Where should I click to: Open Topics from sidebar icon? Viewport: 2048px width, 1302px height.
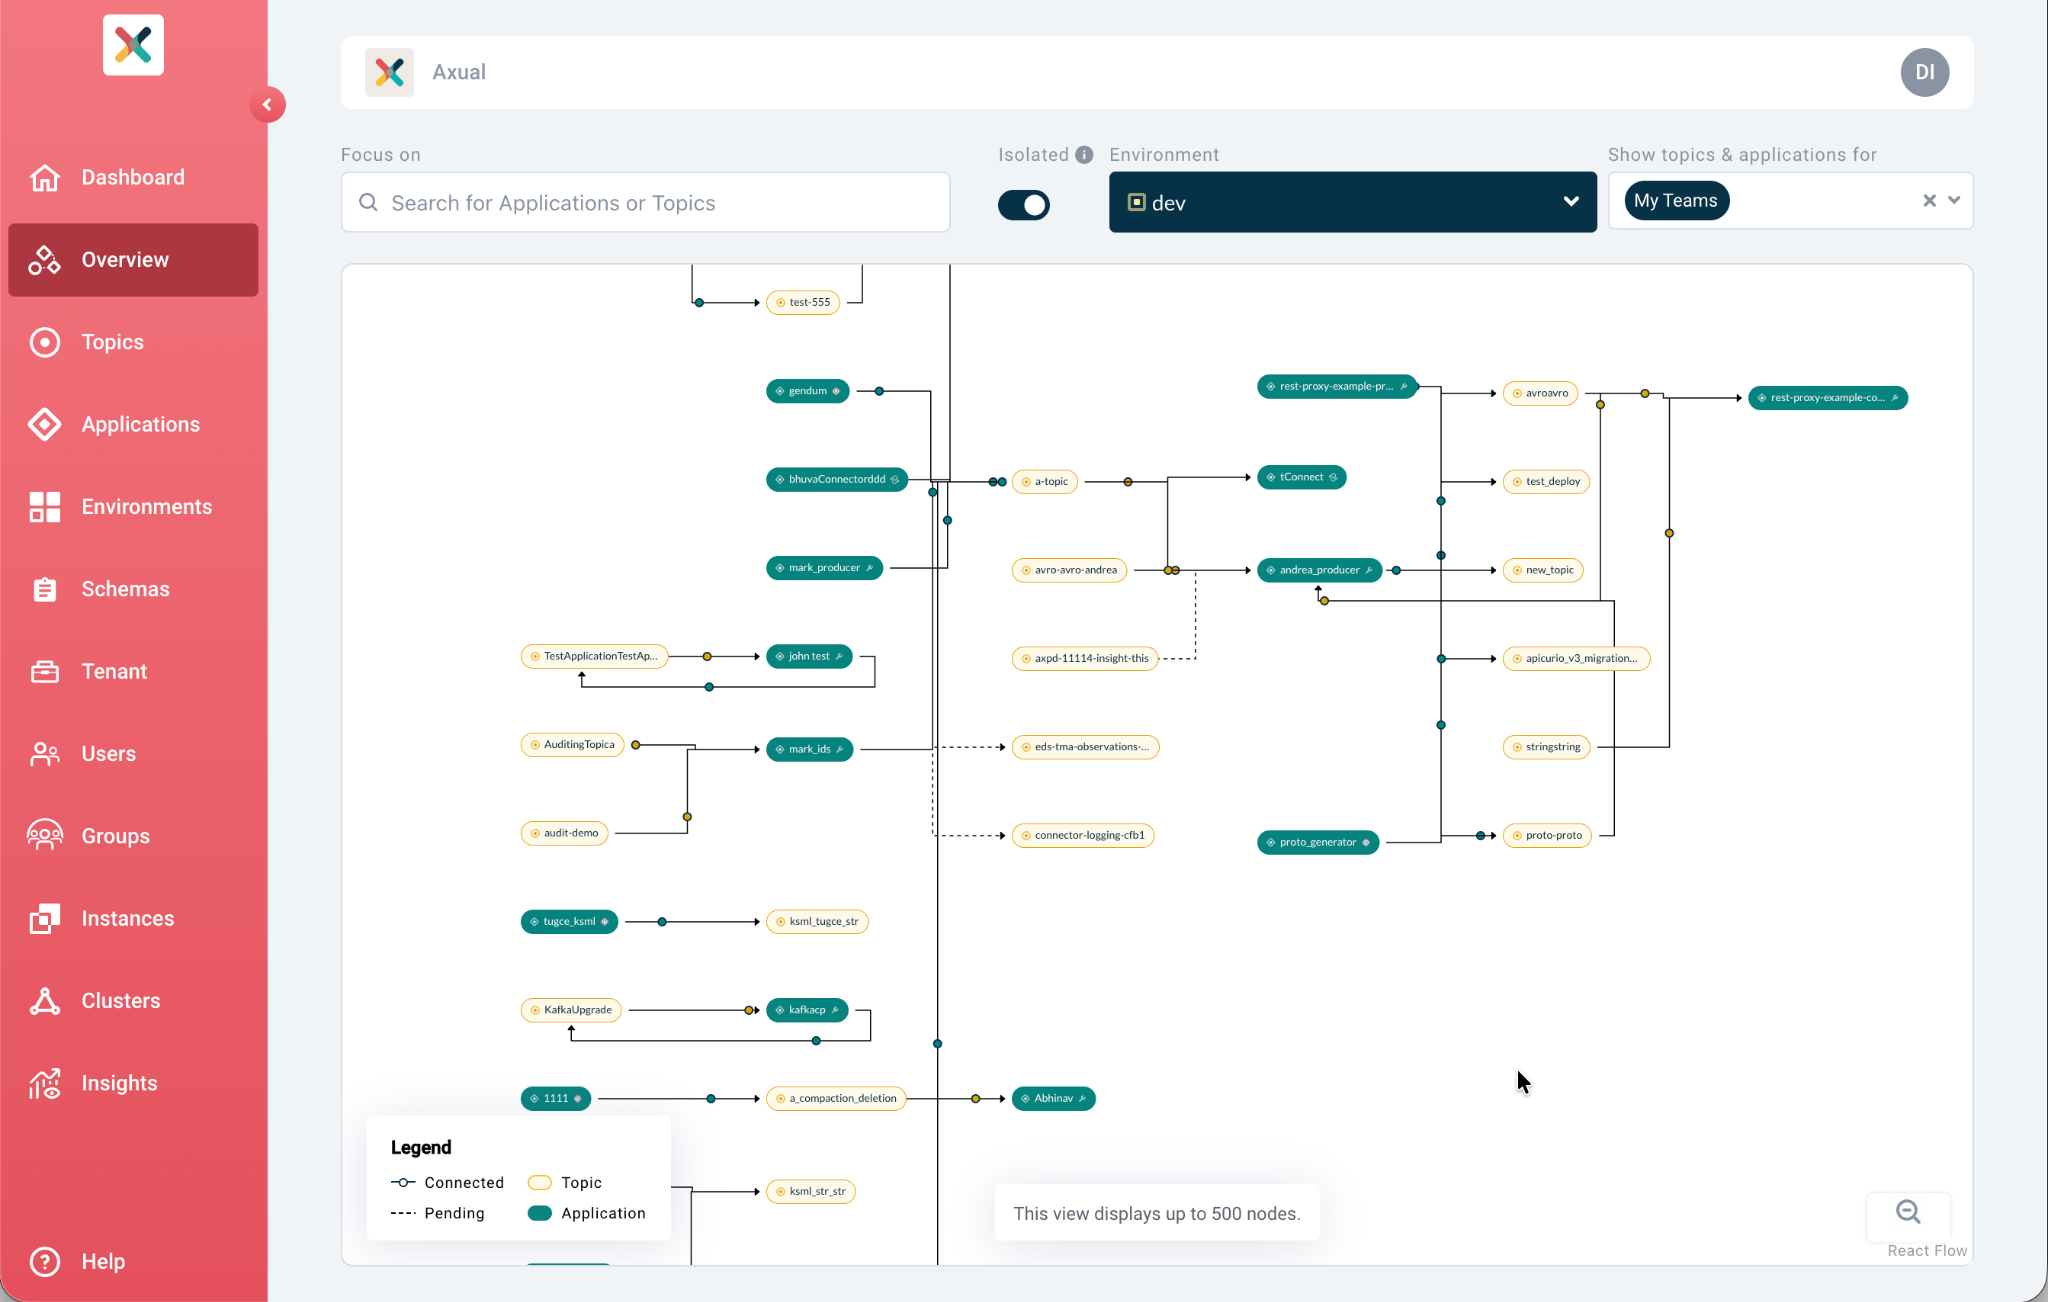[45, 342]
